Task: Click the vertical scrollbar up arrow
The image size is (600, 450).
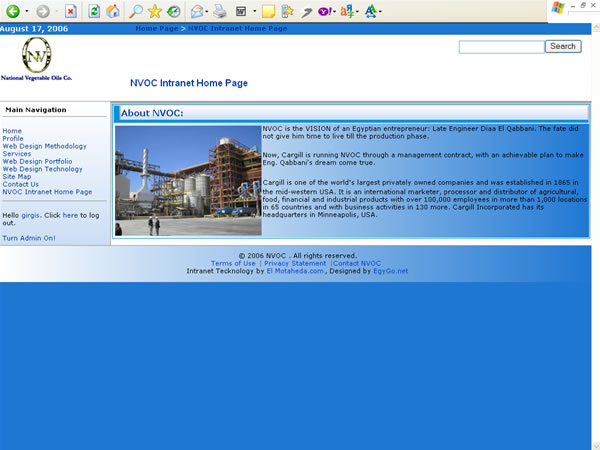Action: 596,28
